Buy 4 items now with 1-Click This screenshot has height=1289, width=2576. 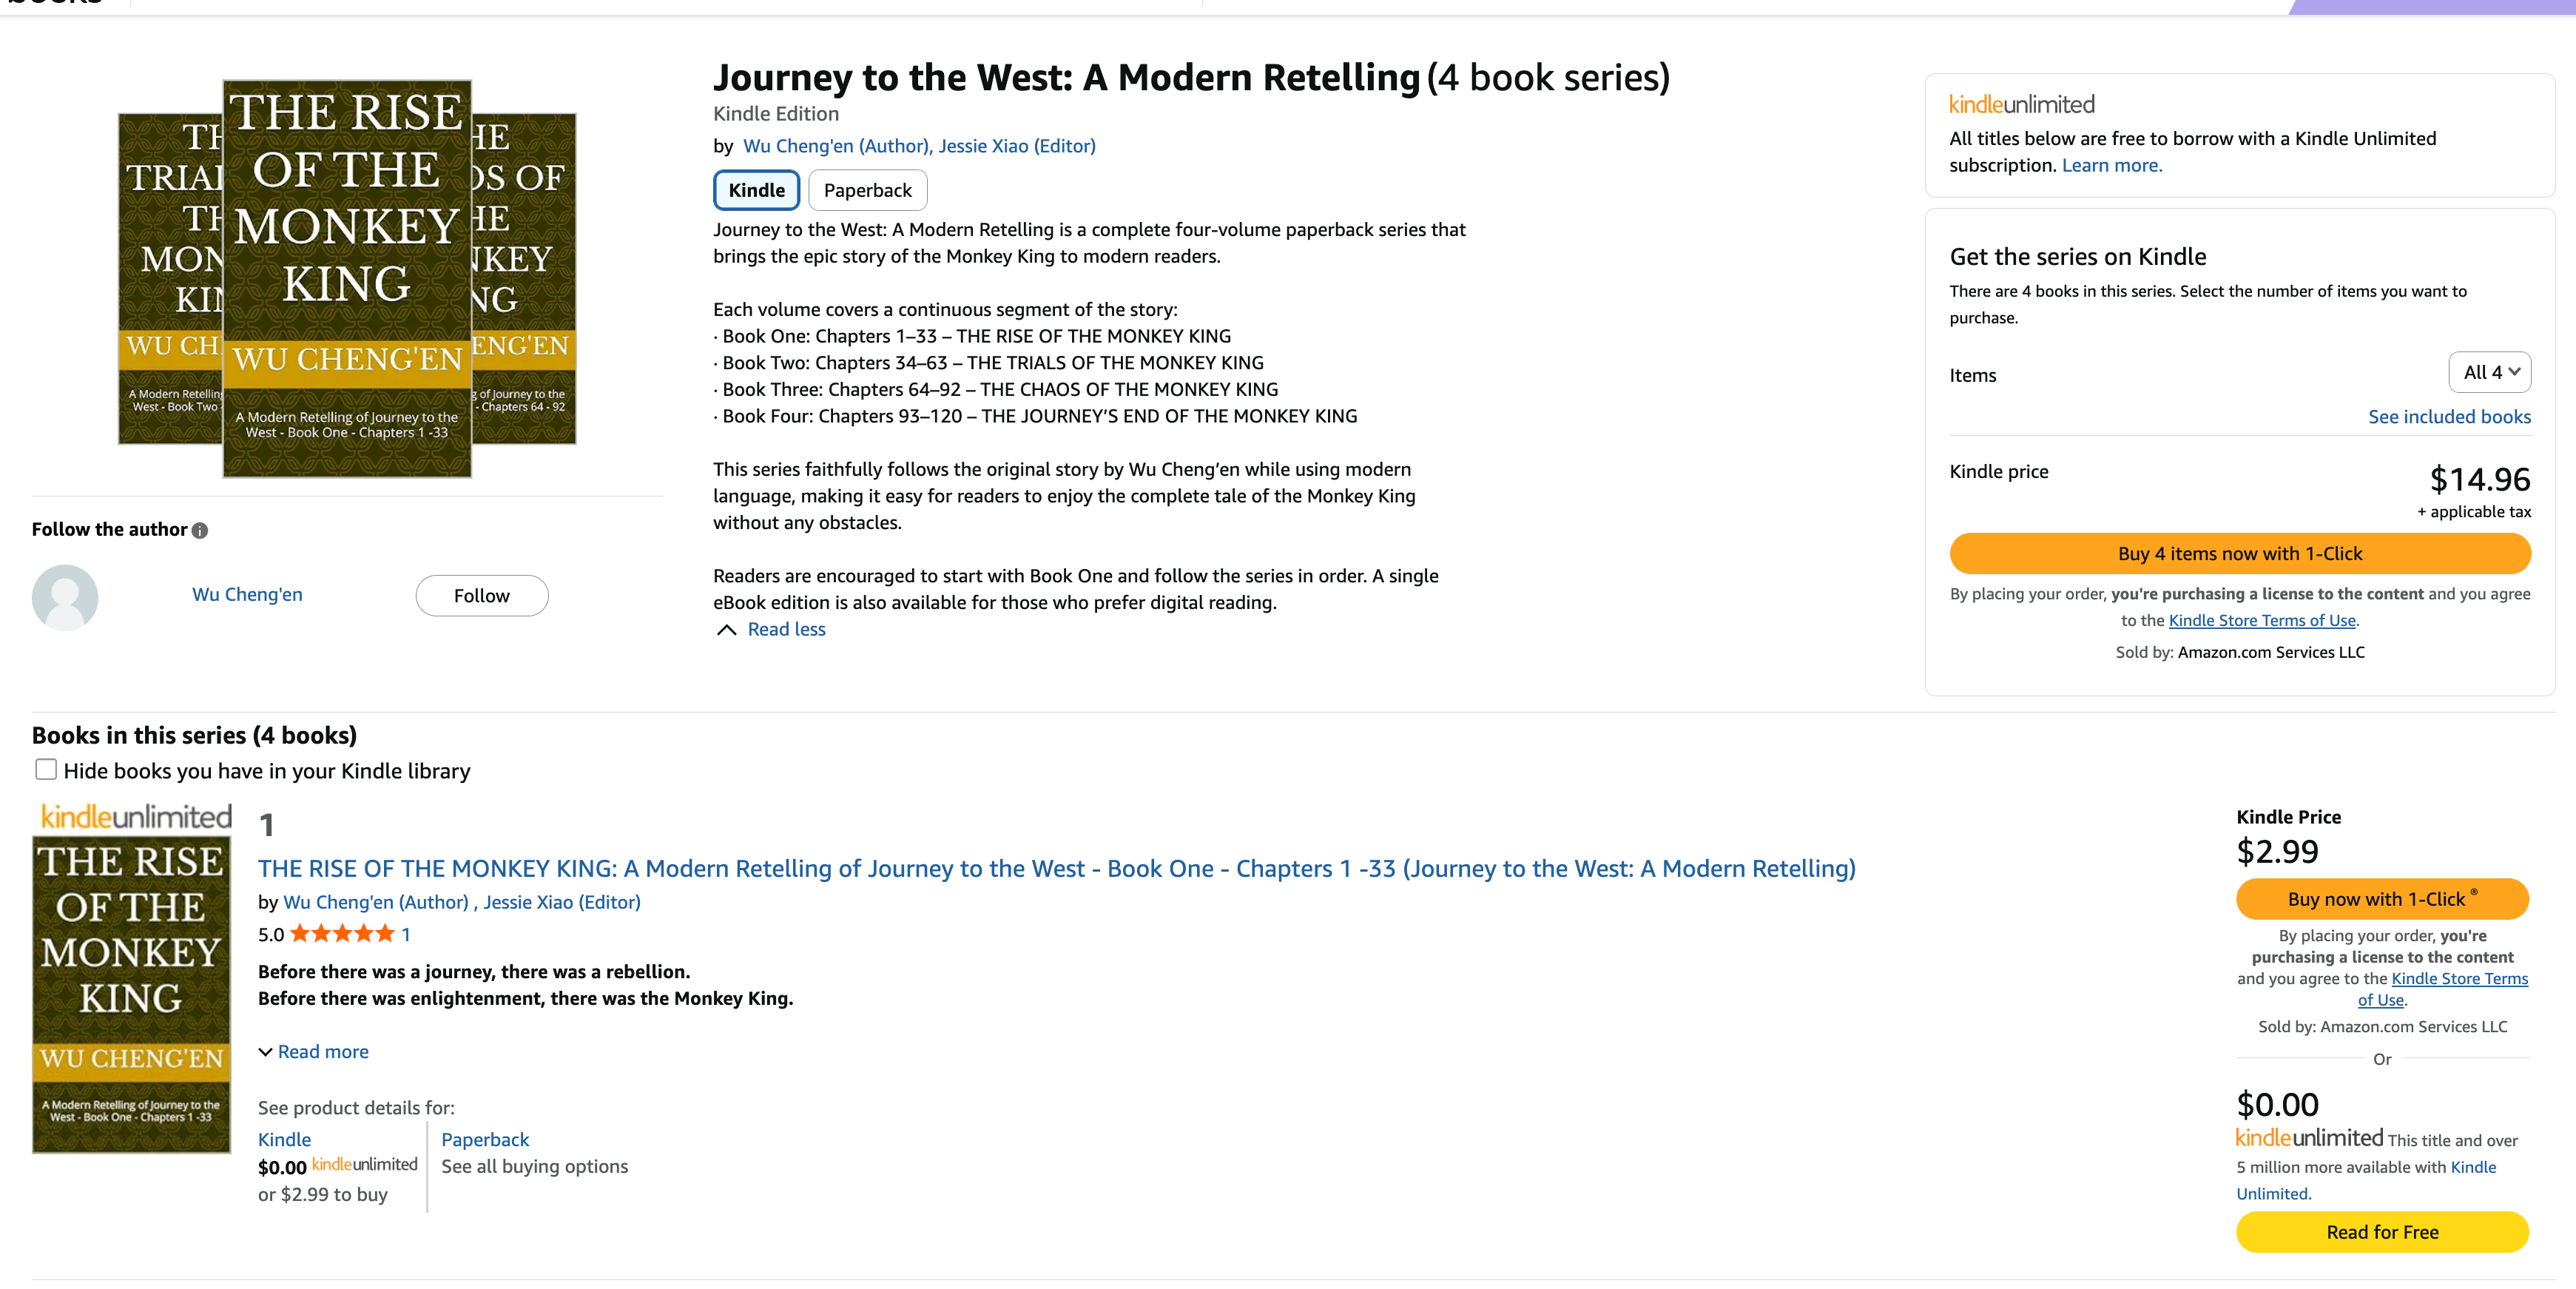pyautogui.click(x=2240, y=553)
